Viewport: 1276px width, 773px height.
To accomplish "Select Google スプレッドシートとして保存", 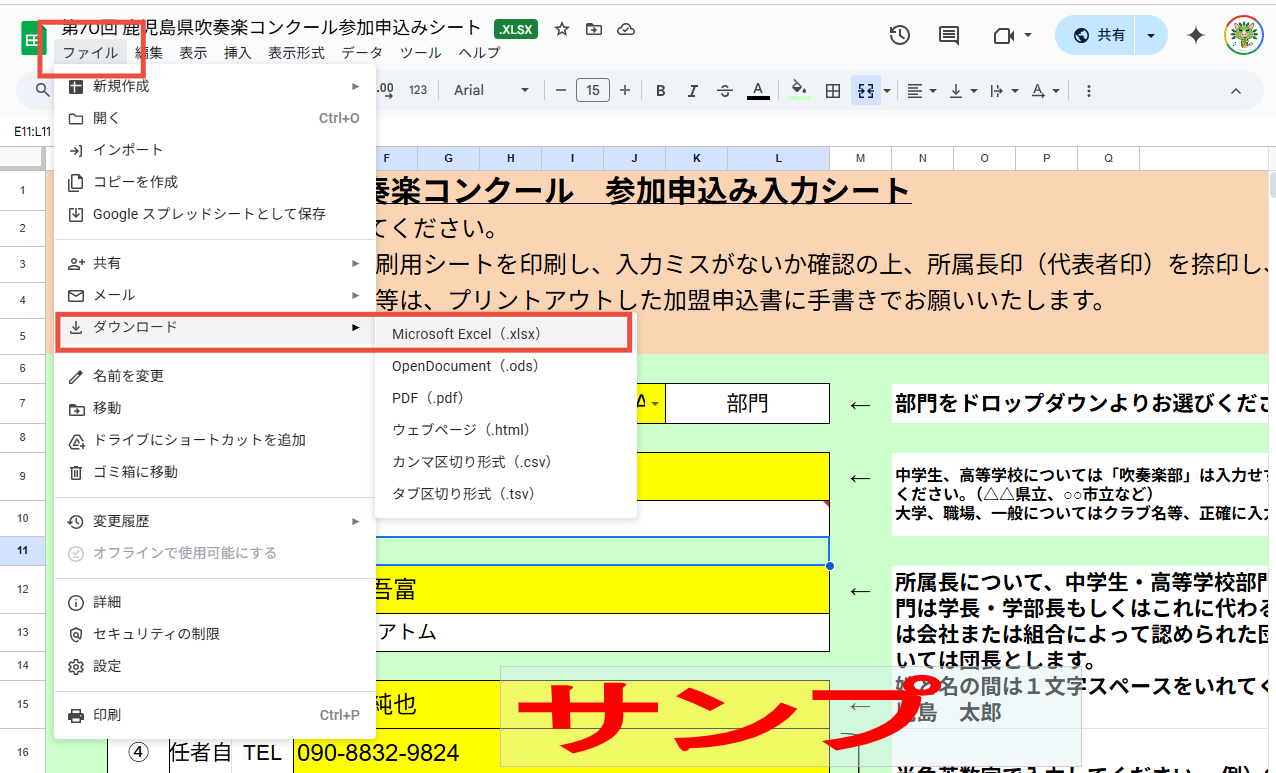I will point(214,214).
